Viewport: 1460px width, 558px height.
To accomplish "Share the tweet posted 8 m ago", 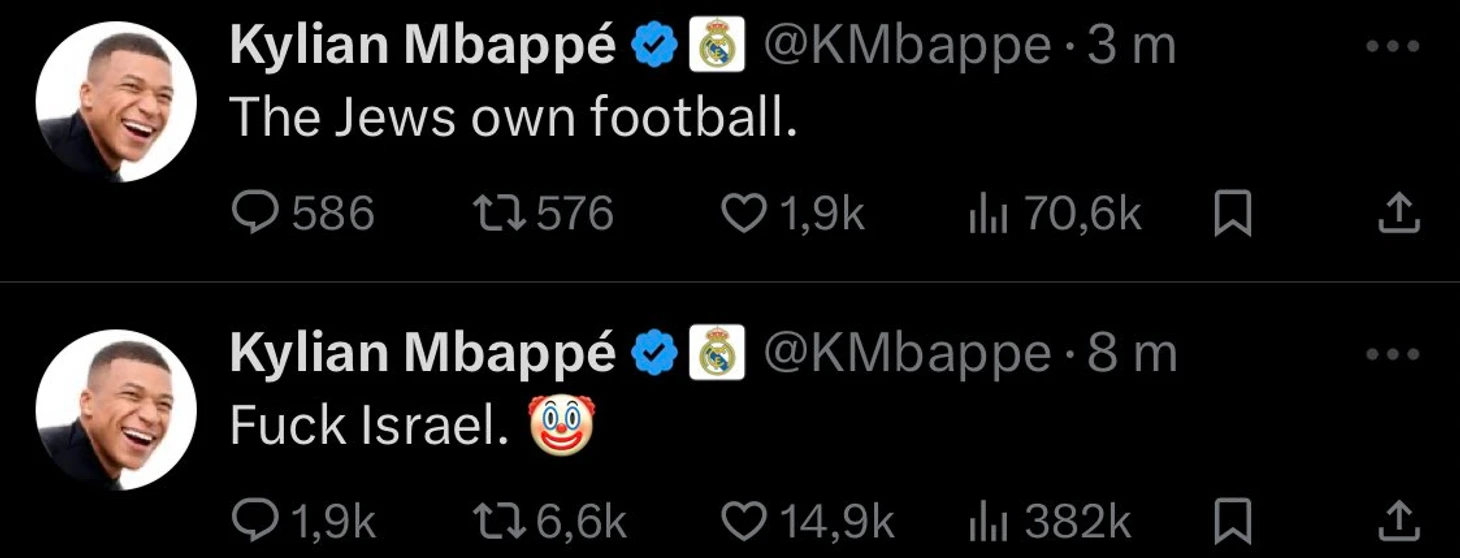I will [1399, 521].
